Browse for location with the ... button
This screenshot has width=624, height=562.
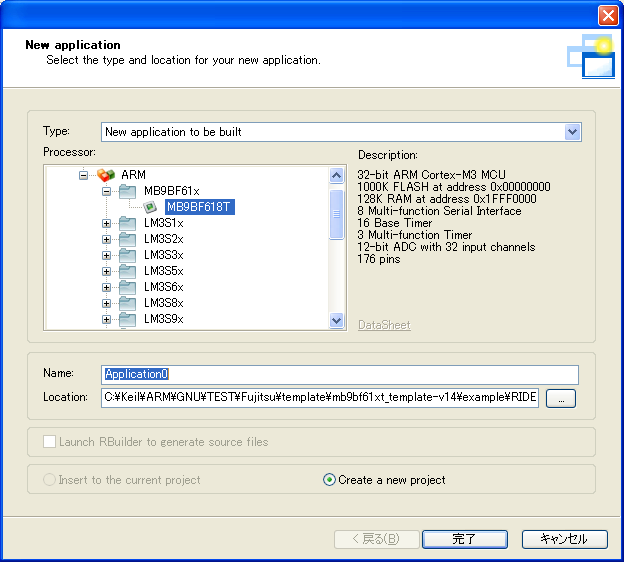click(x=561, y=398)
